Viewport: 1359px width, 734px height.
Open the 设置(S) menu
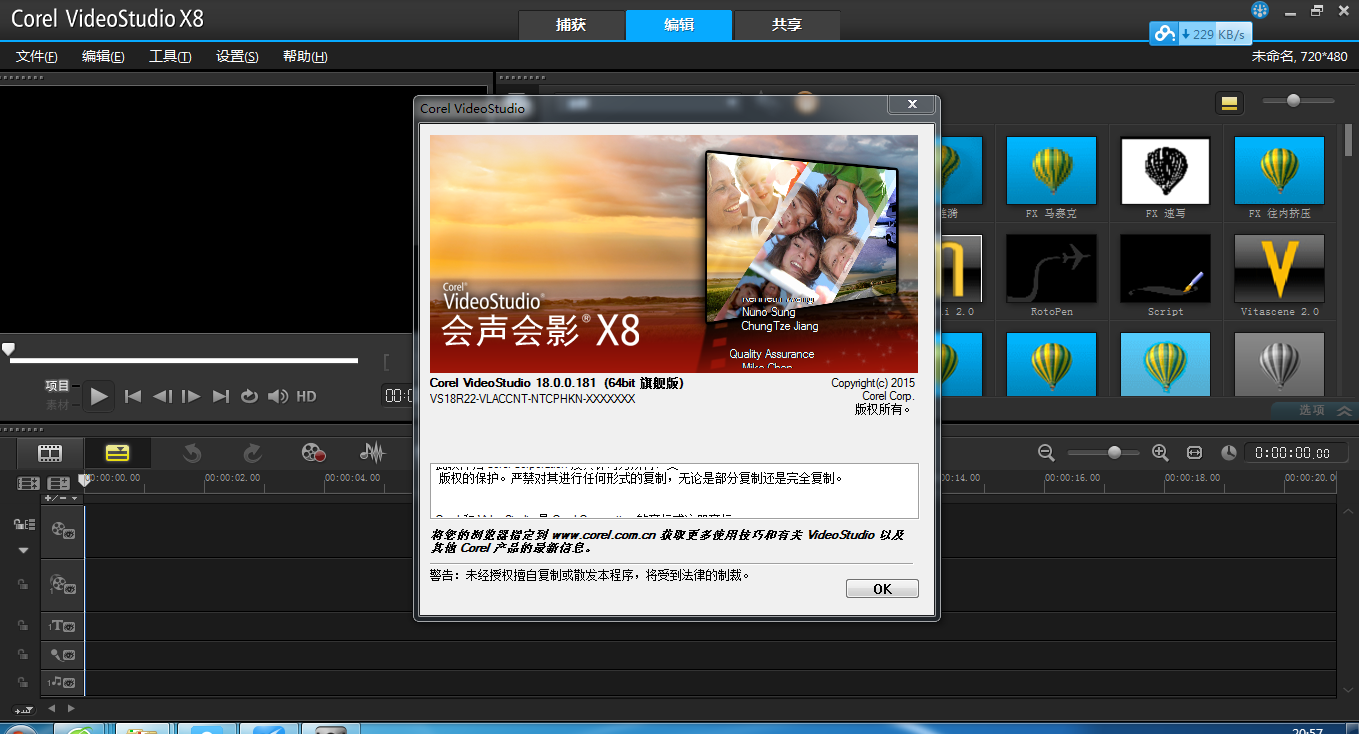[x=237, y=57]
